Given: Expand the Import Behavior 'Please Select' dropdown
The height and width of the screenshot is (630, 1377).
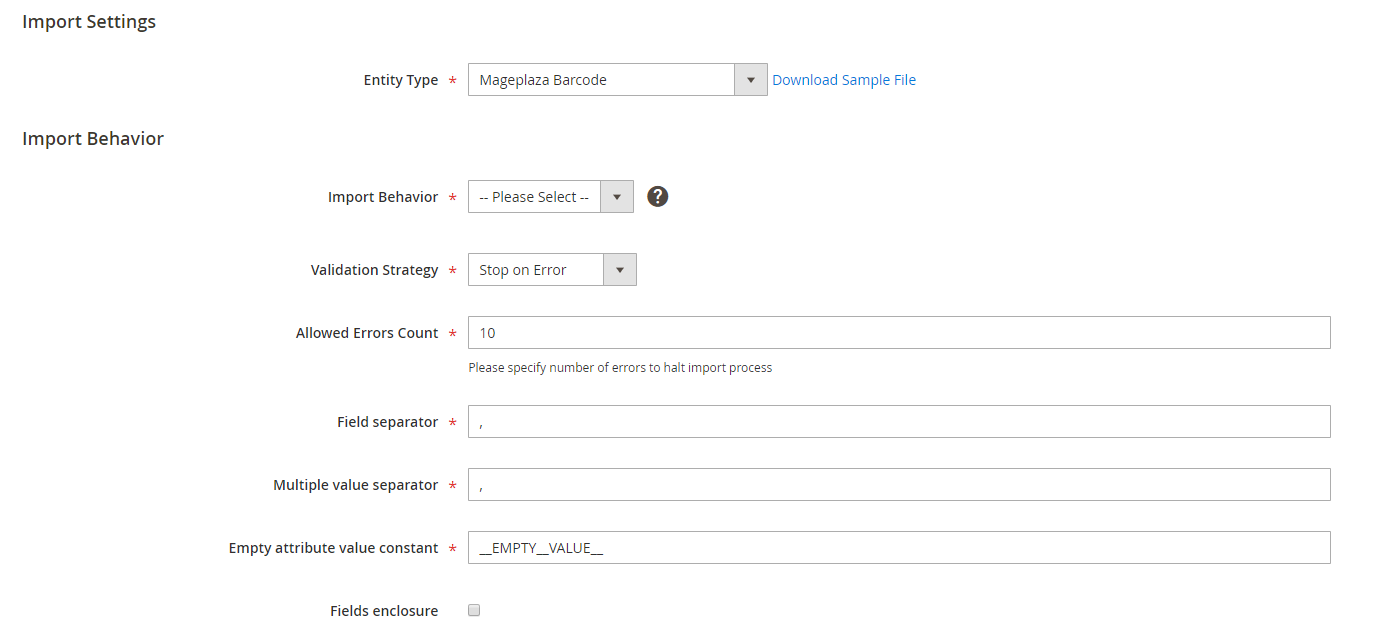Looking at the screenshot, I should pyautogui.click(x=550, y=197).
